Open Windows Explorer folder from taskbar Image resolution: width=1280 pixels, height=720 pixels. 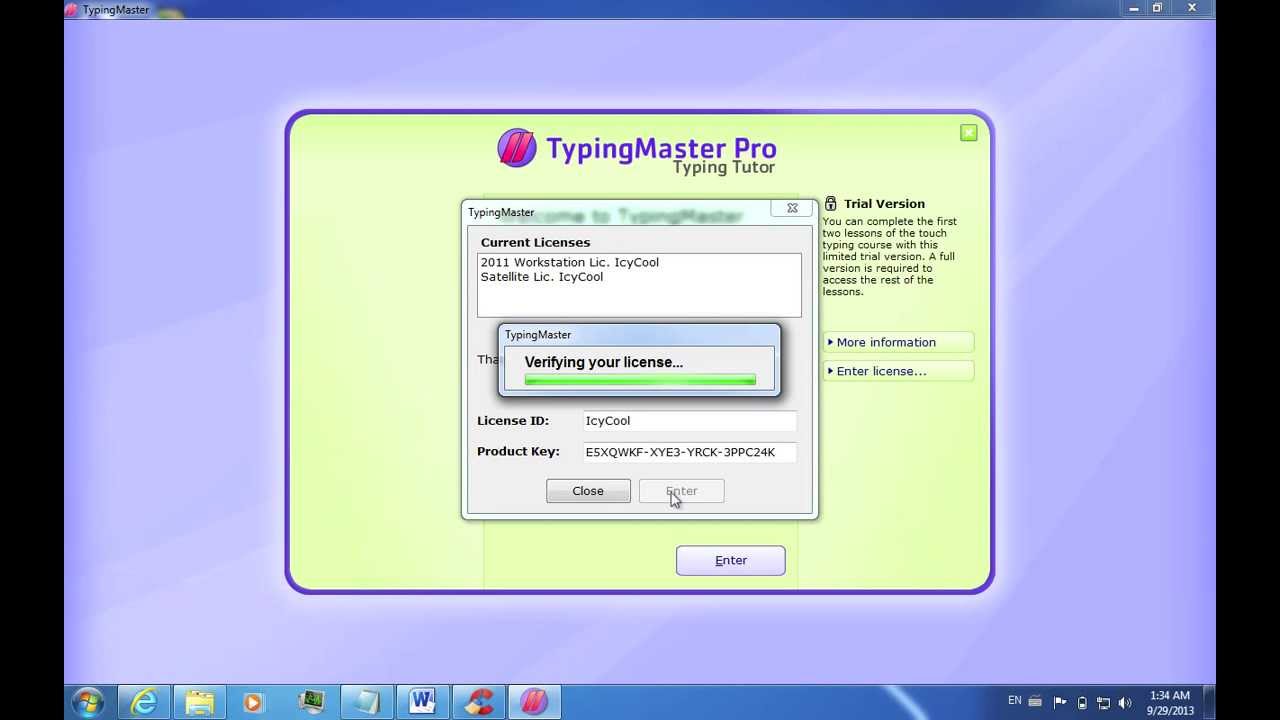[200, 703]
